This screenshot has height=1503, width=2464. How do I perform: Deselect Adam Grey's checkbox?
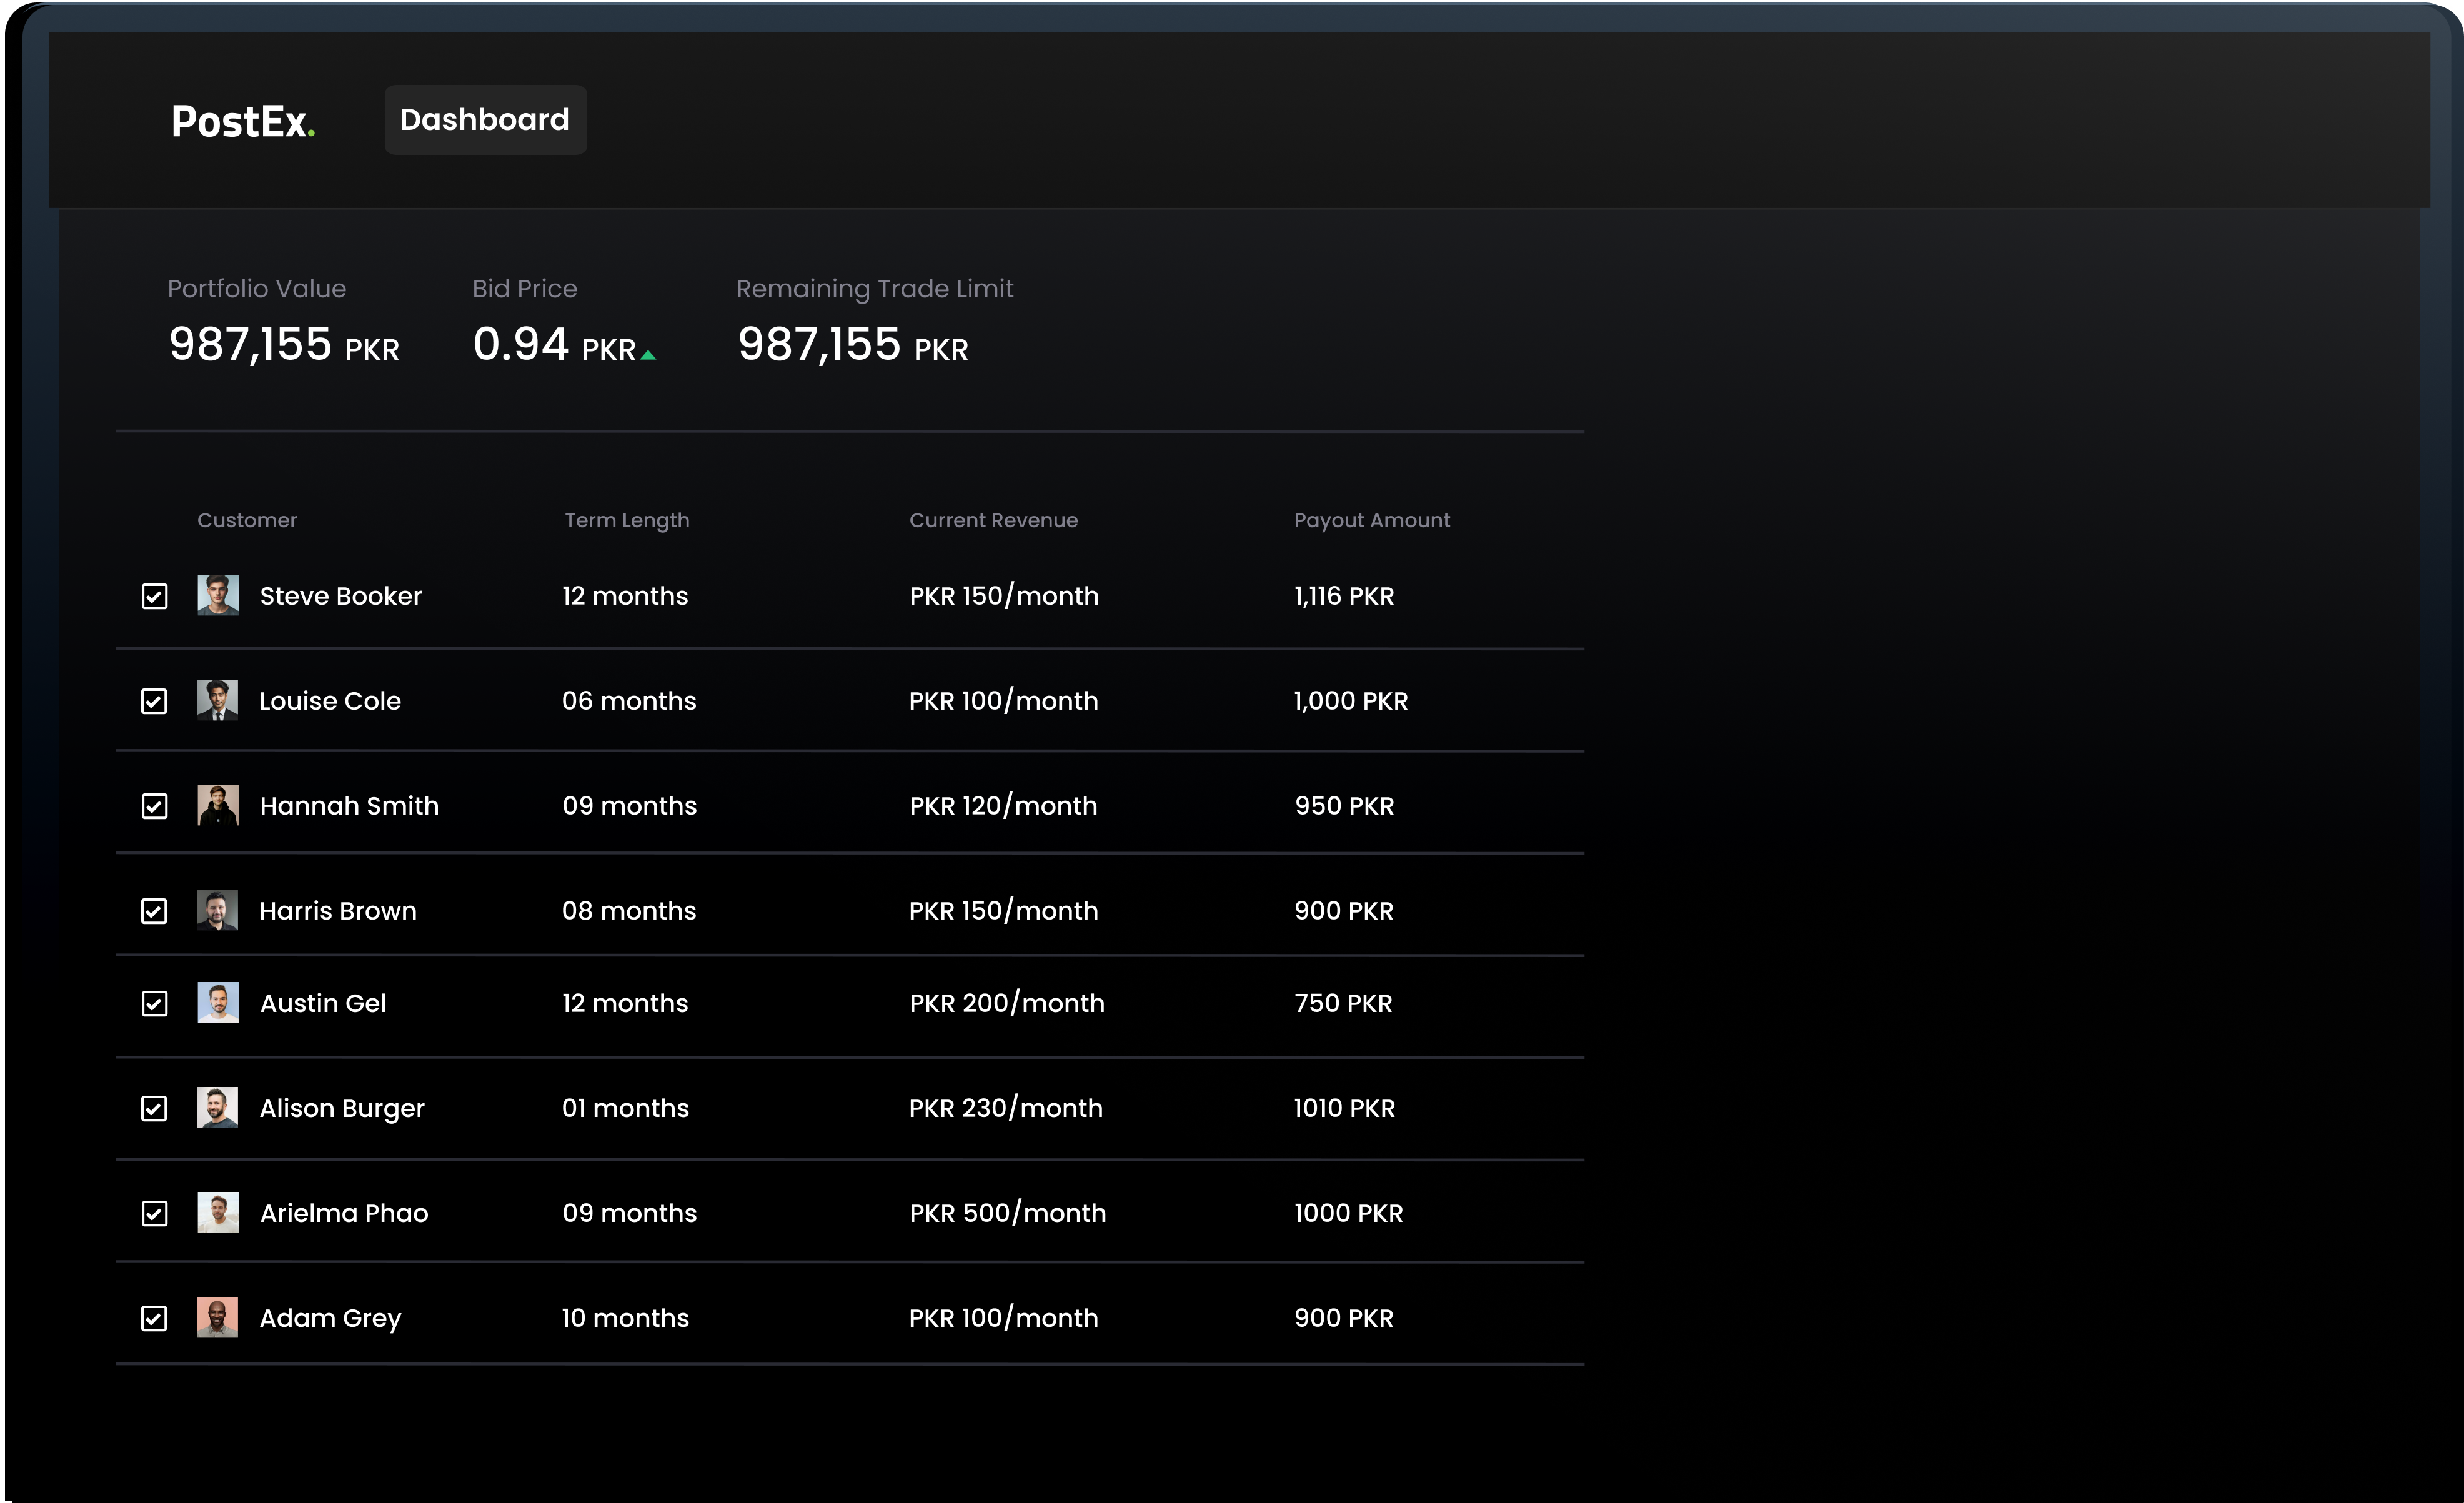click(154, 1318)
